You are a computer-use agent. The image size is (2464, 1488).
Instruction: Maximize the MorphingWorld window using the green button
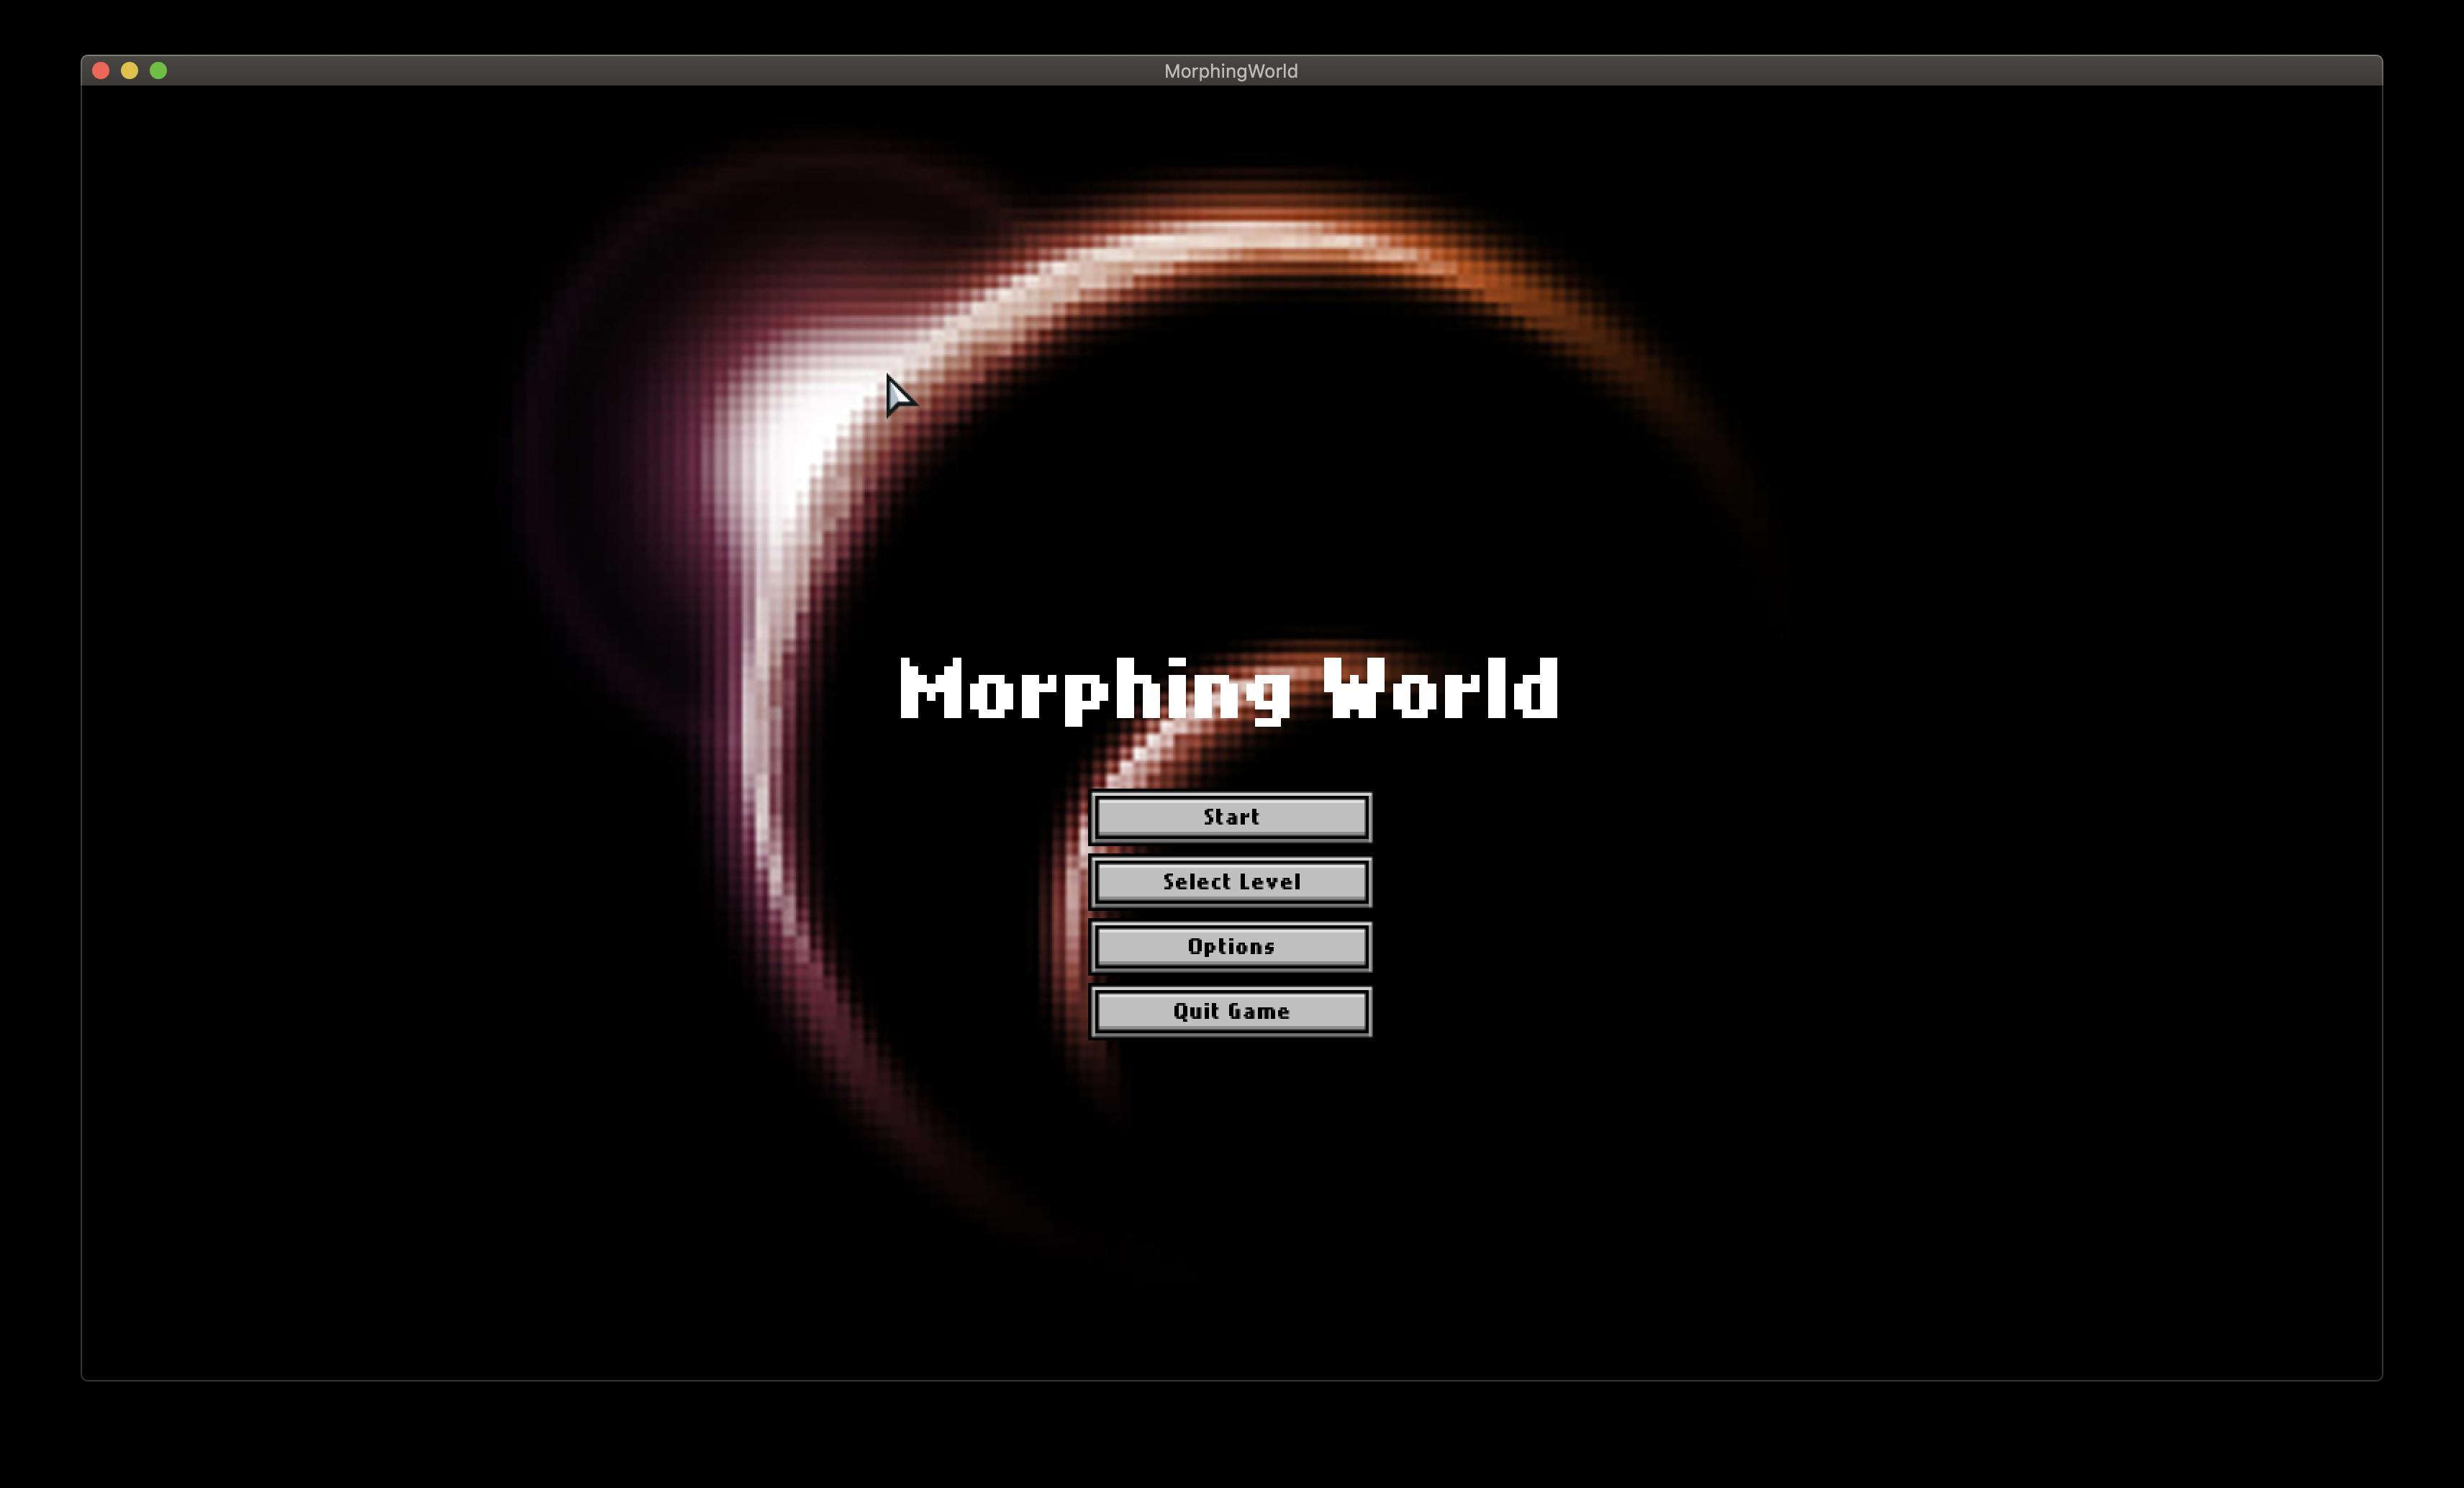click(x=158, y=70)
